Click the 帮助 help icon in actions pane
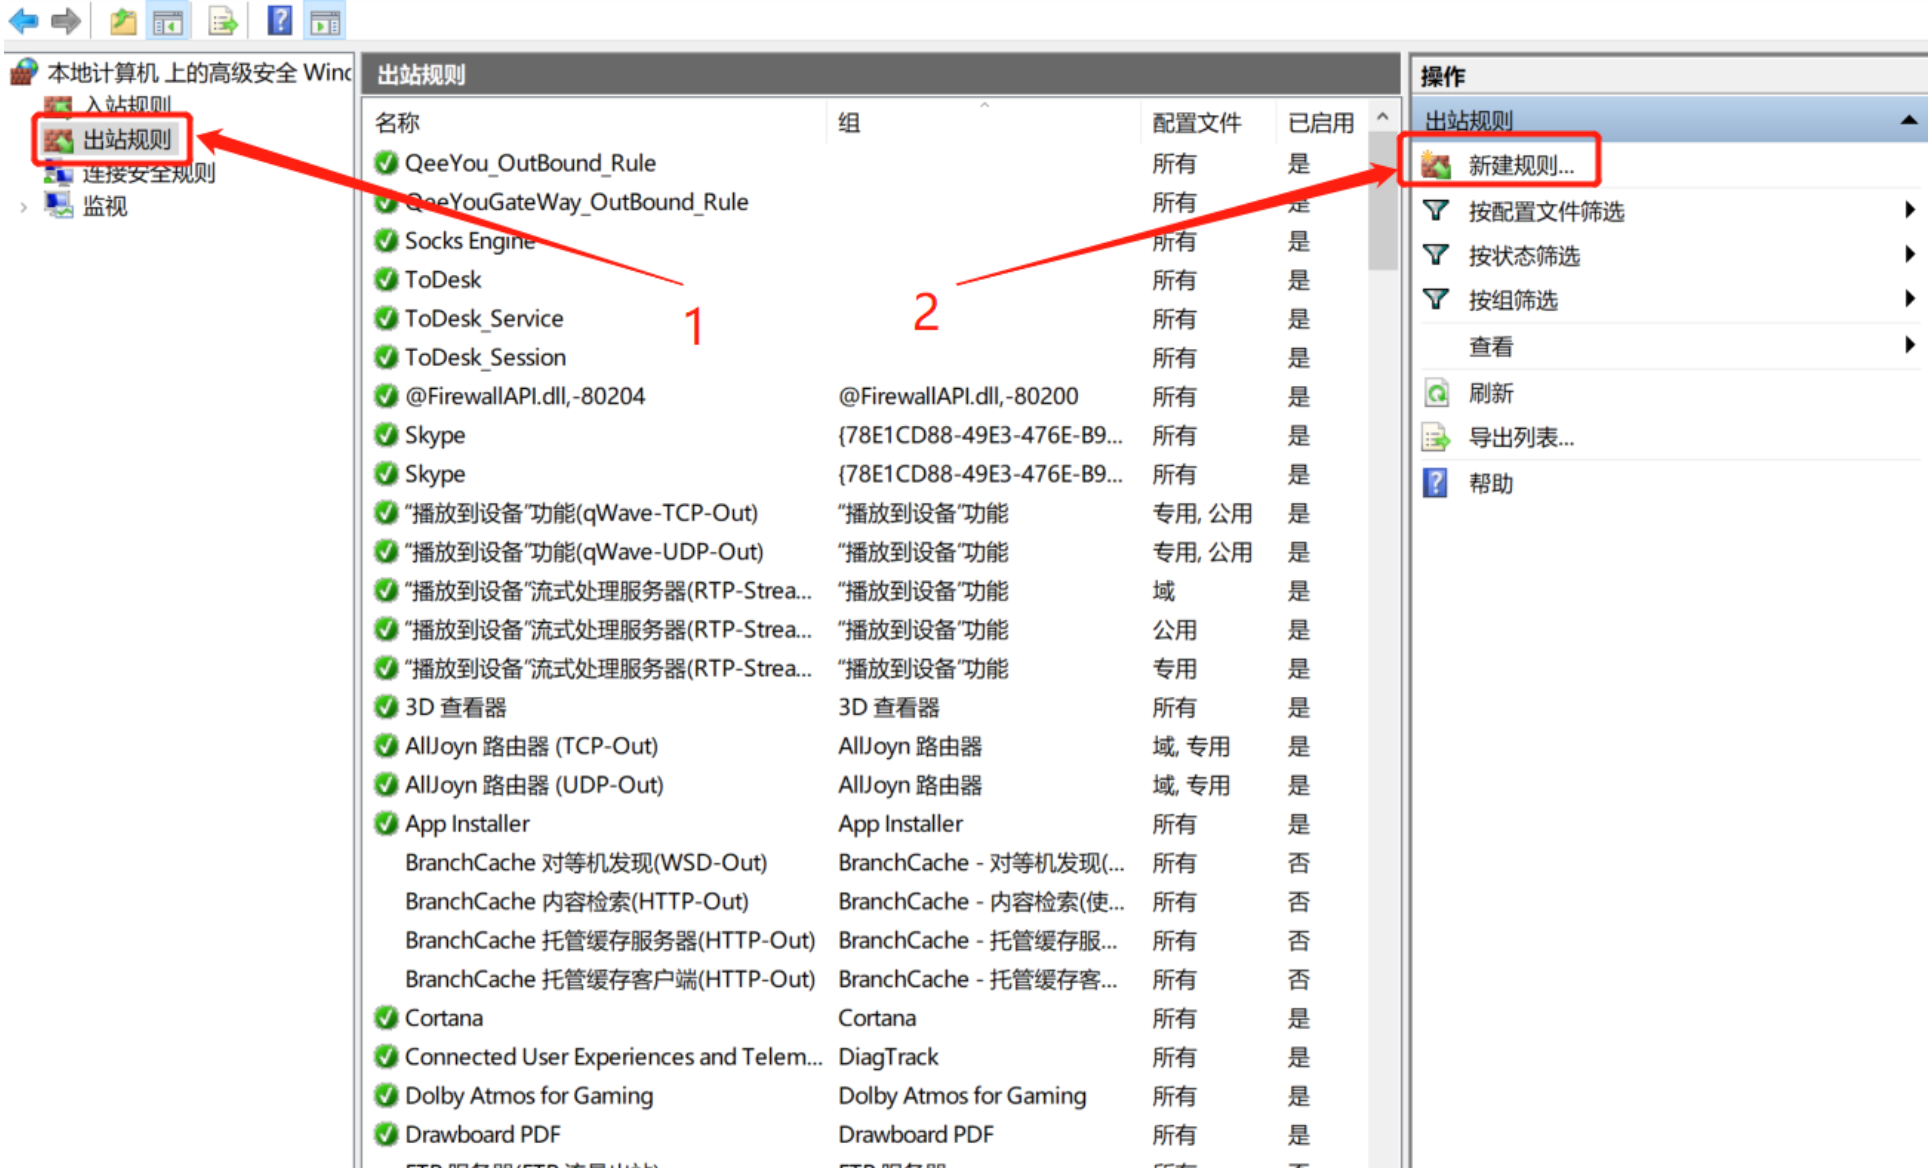 (x=1436, y=484)
